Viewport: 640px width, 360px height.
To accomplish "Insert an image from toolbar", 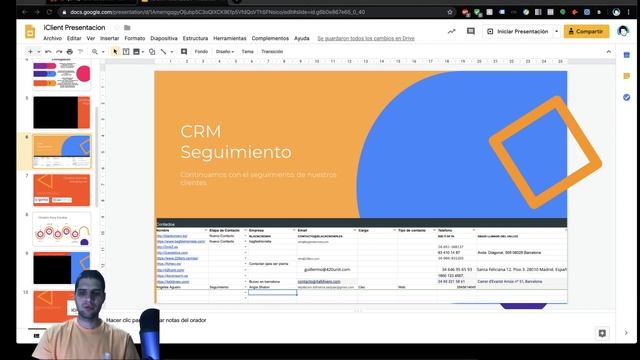I will [137, 51].
